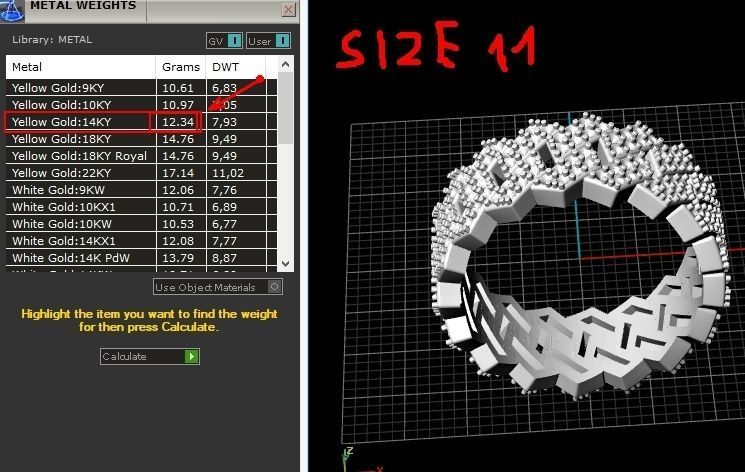
Task: Select the White Gold:10KX1 row
Action: [x=141, y=207]
